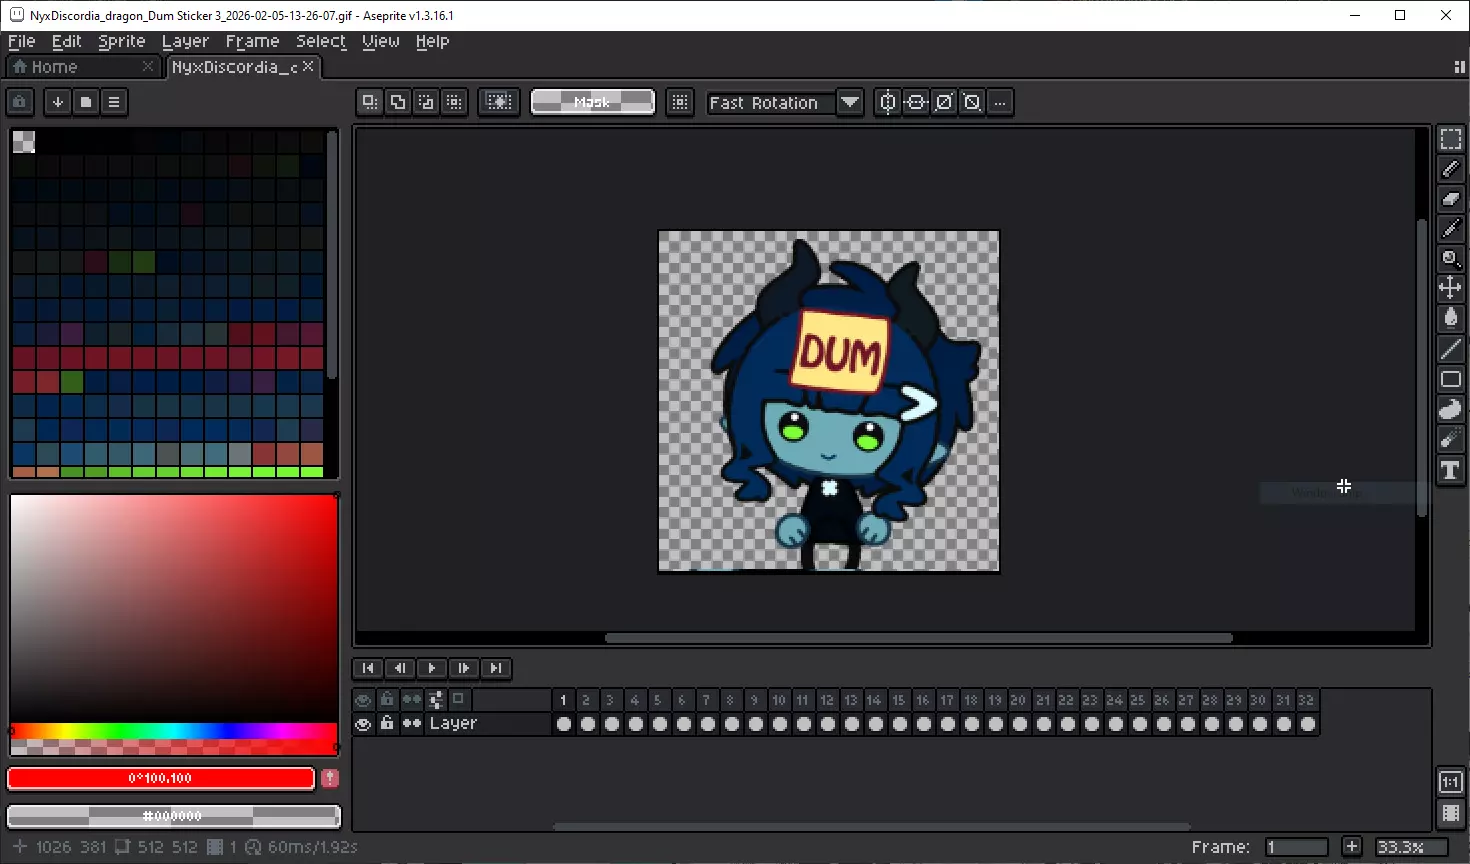This screenshot has height=864, width=1470.
Task: Open the zoom percentage 33.3% box
Action: pos(1409,847)
